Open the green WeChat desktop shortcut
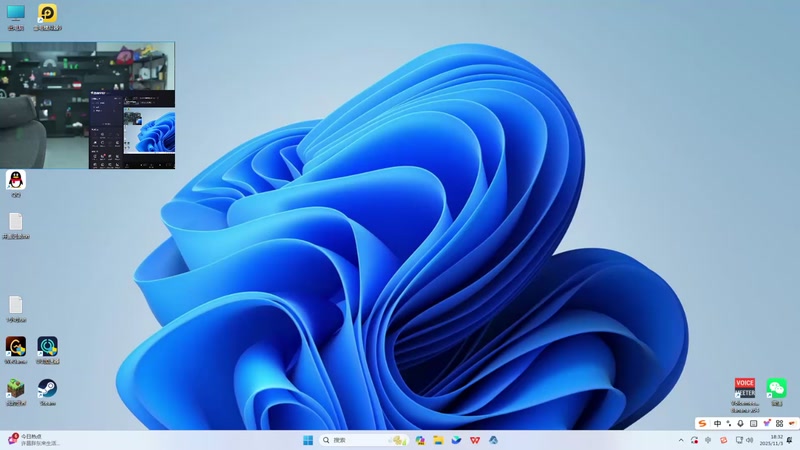 pyautogui.click(x=777, y=392)
